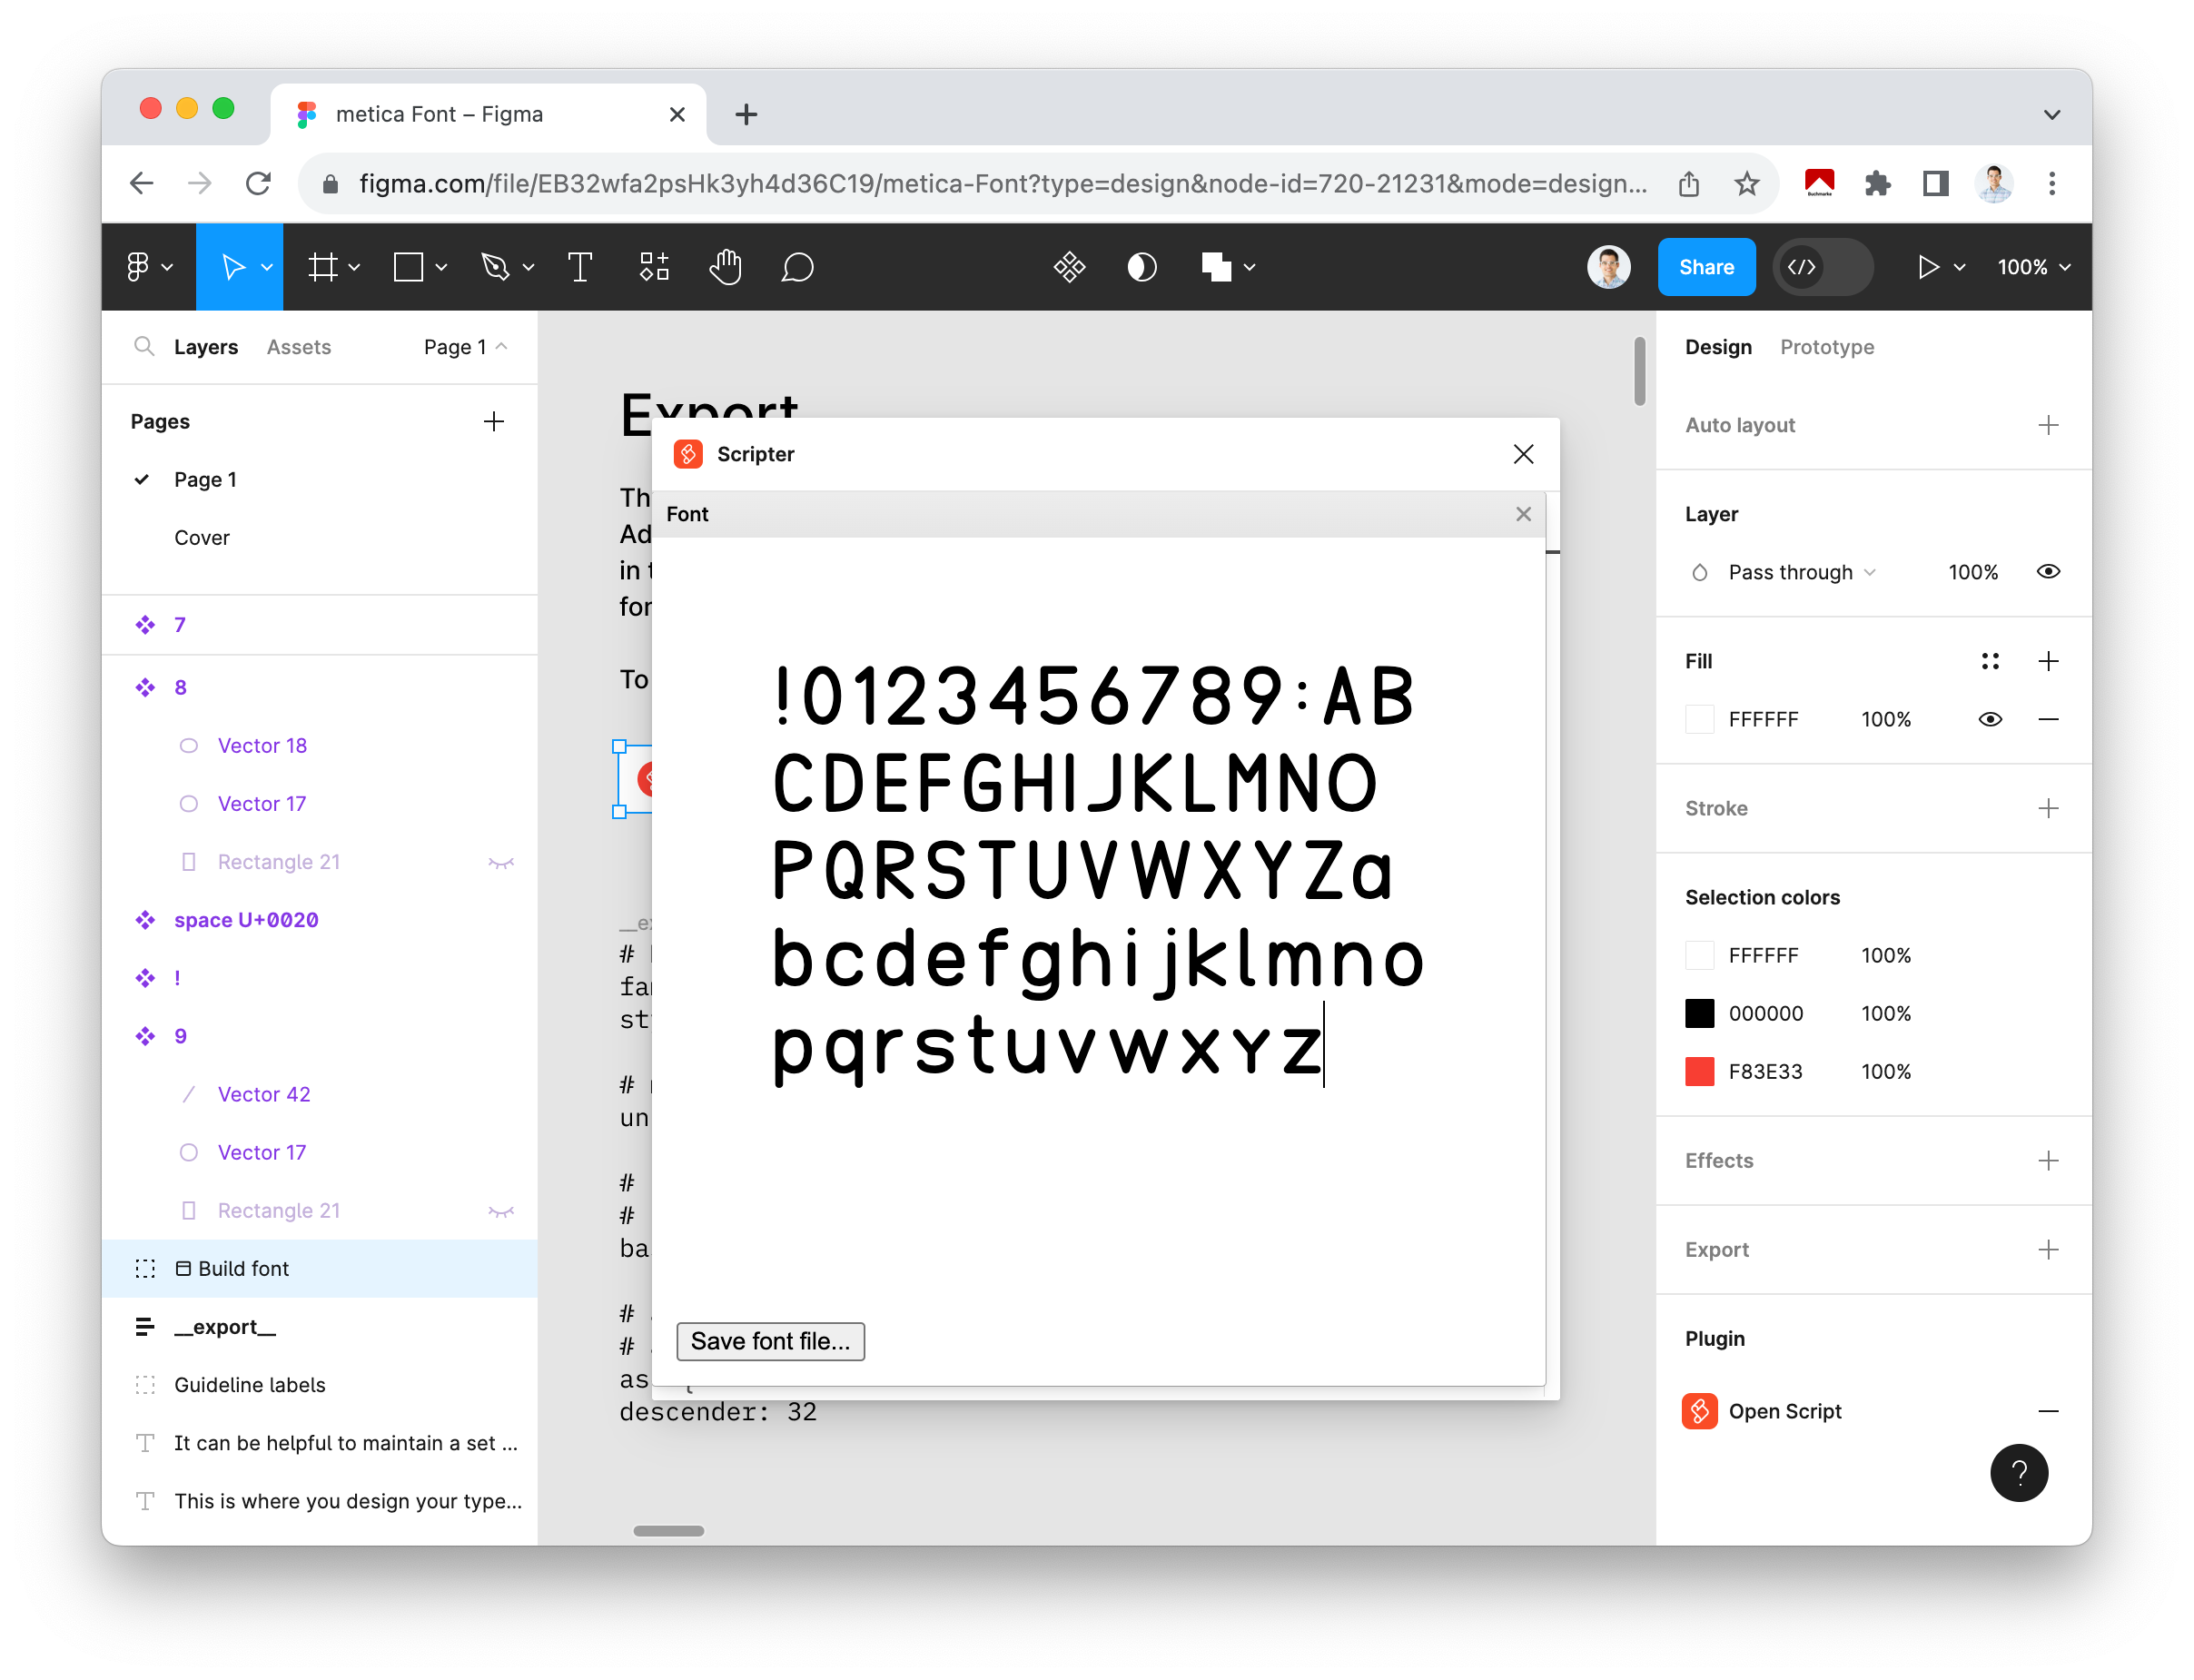Toggle Dev Mode switch in toolbar
Screen dimensions: 2194x1680
click(x=1822, y=267)
